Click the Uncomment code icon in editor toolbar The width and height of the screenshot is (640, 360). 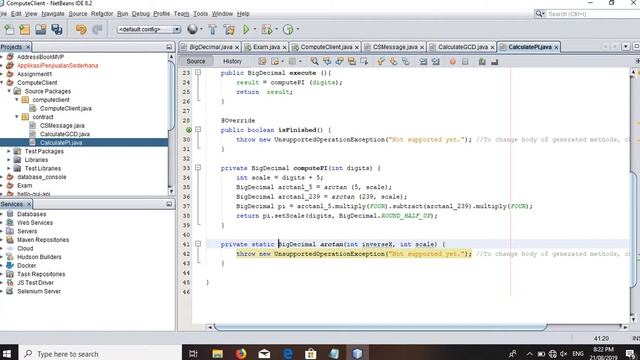pos(495,62)
